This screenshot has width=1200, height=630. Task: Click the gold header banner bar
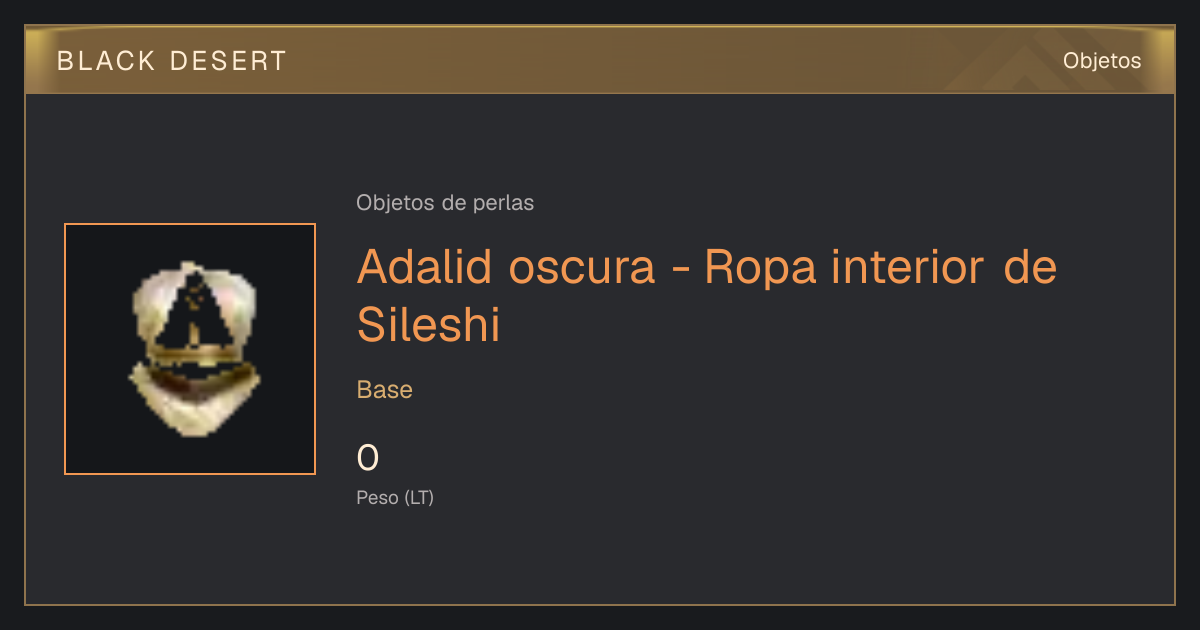[600, 60]
